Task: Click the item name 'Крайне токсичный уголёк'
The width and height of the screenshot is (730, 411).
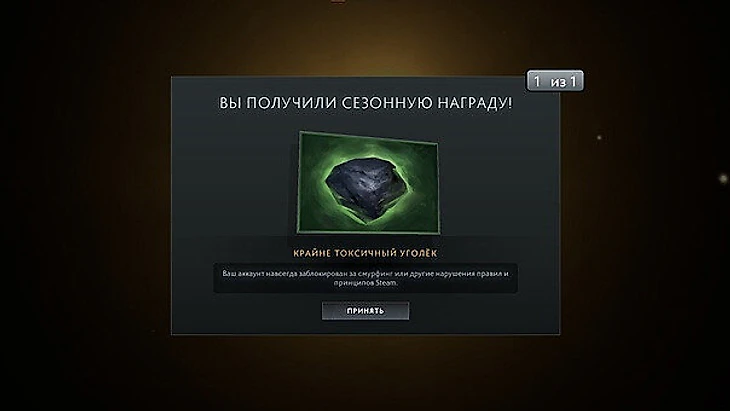Action: click(365, 253)
